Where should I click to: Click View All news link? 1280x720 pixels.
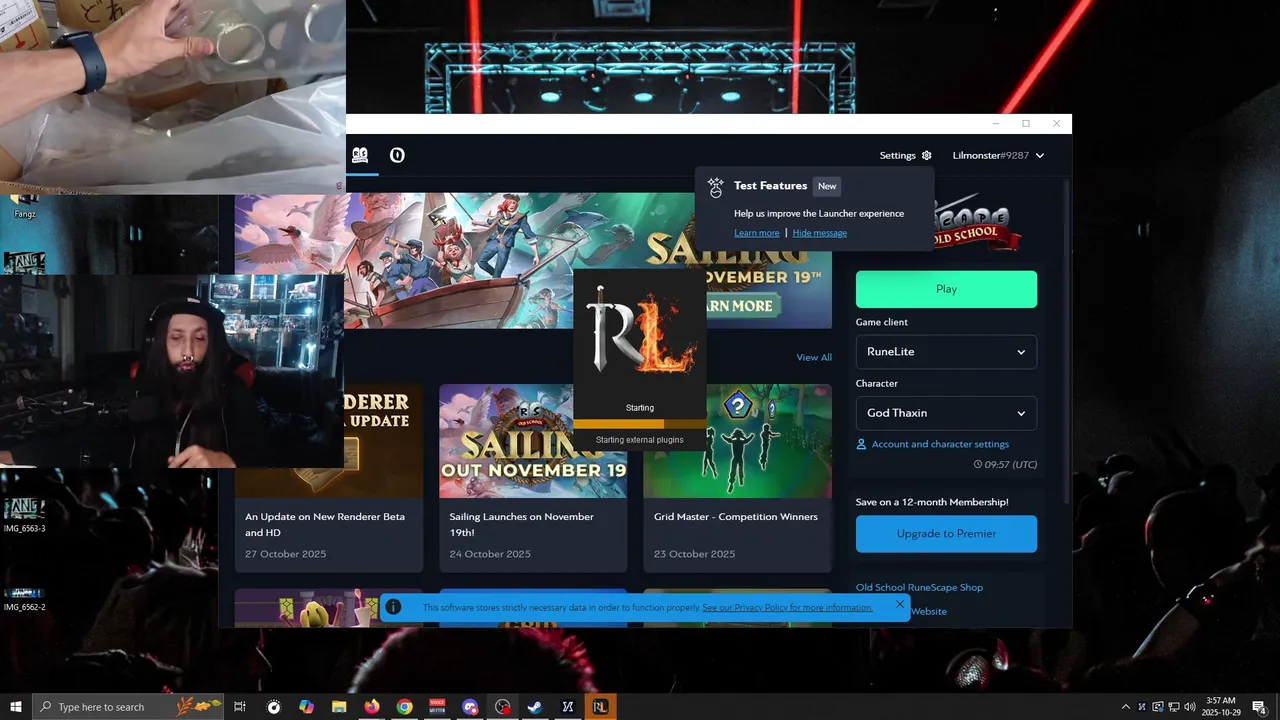(814, 357)
